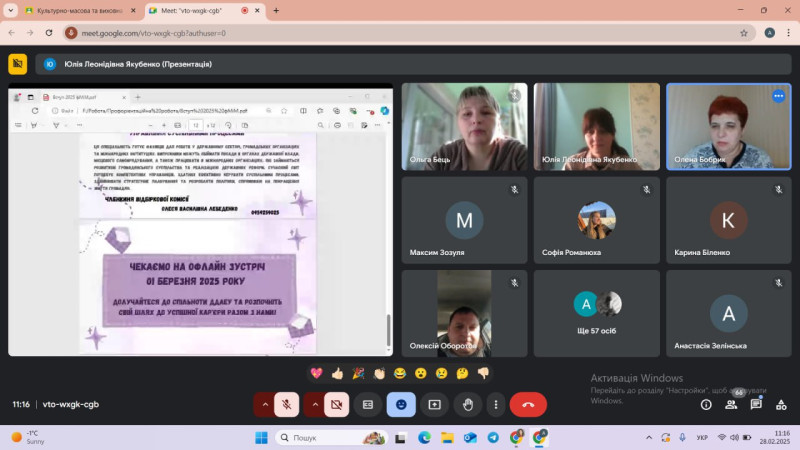Raise hand in the meeting

coord(467,404)
